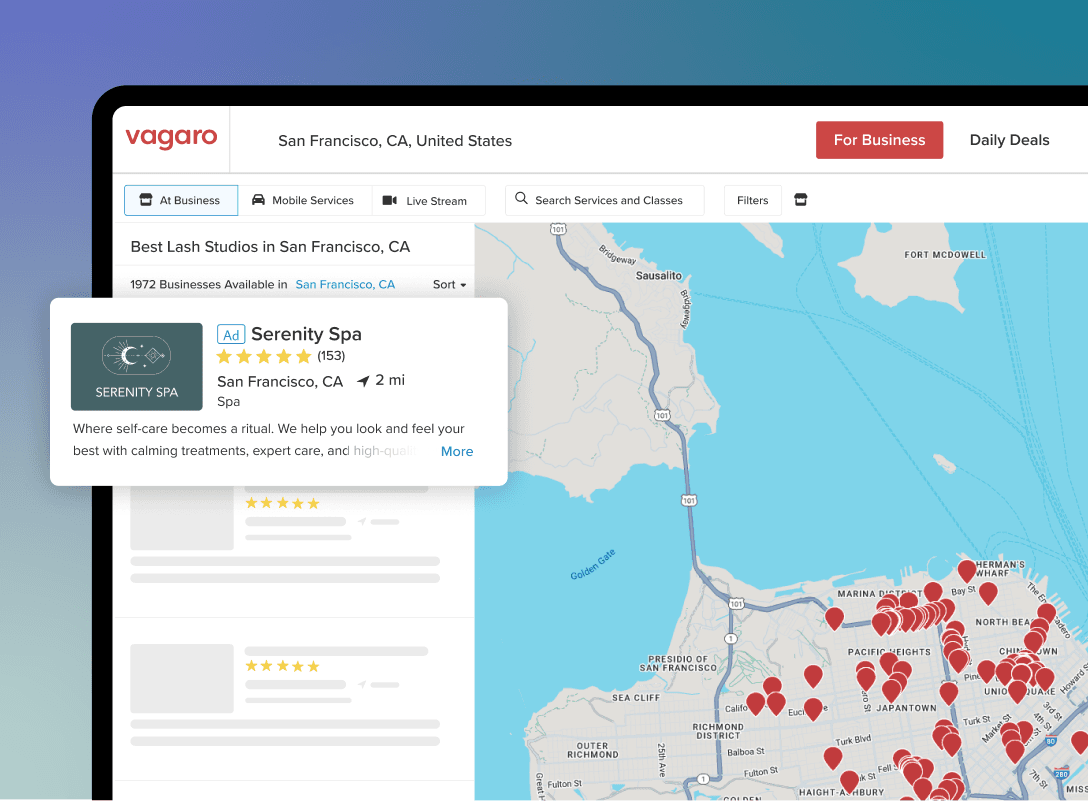Click the Search Services and Classes field

pyautogui.click(x=608, y=200)
